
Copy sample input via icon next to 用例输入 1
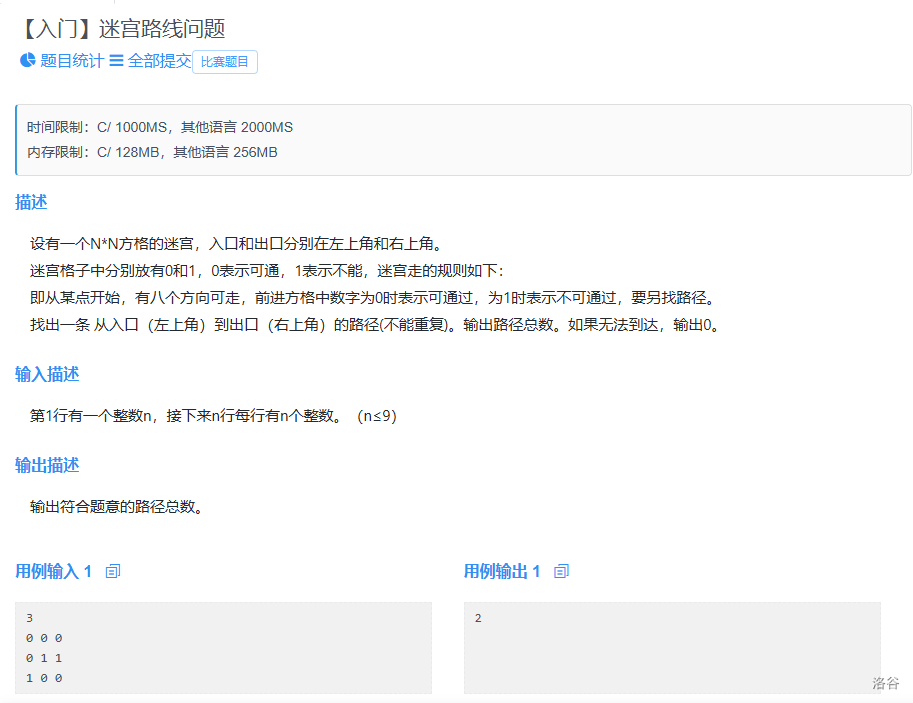click(x=113, y=571)
